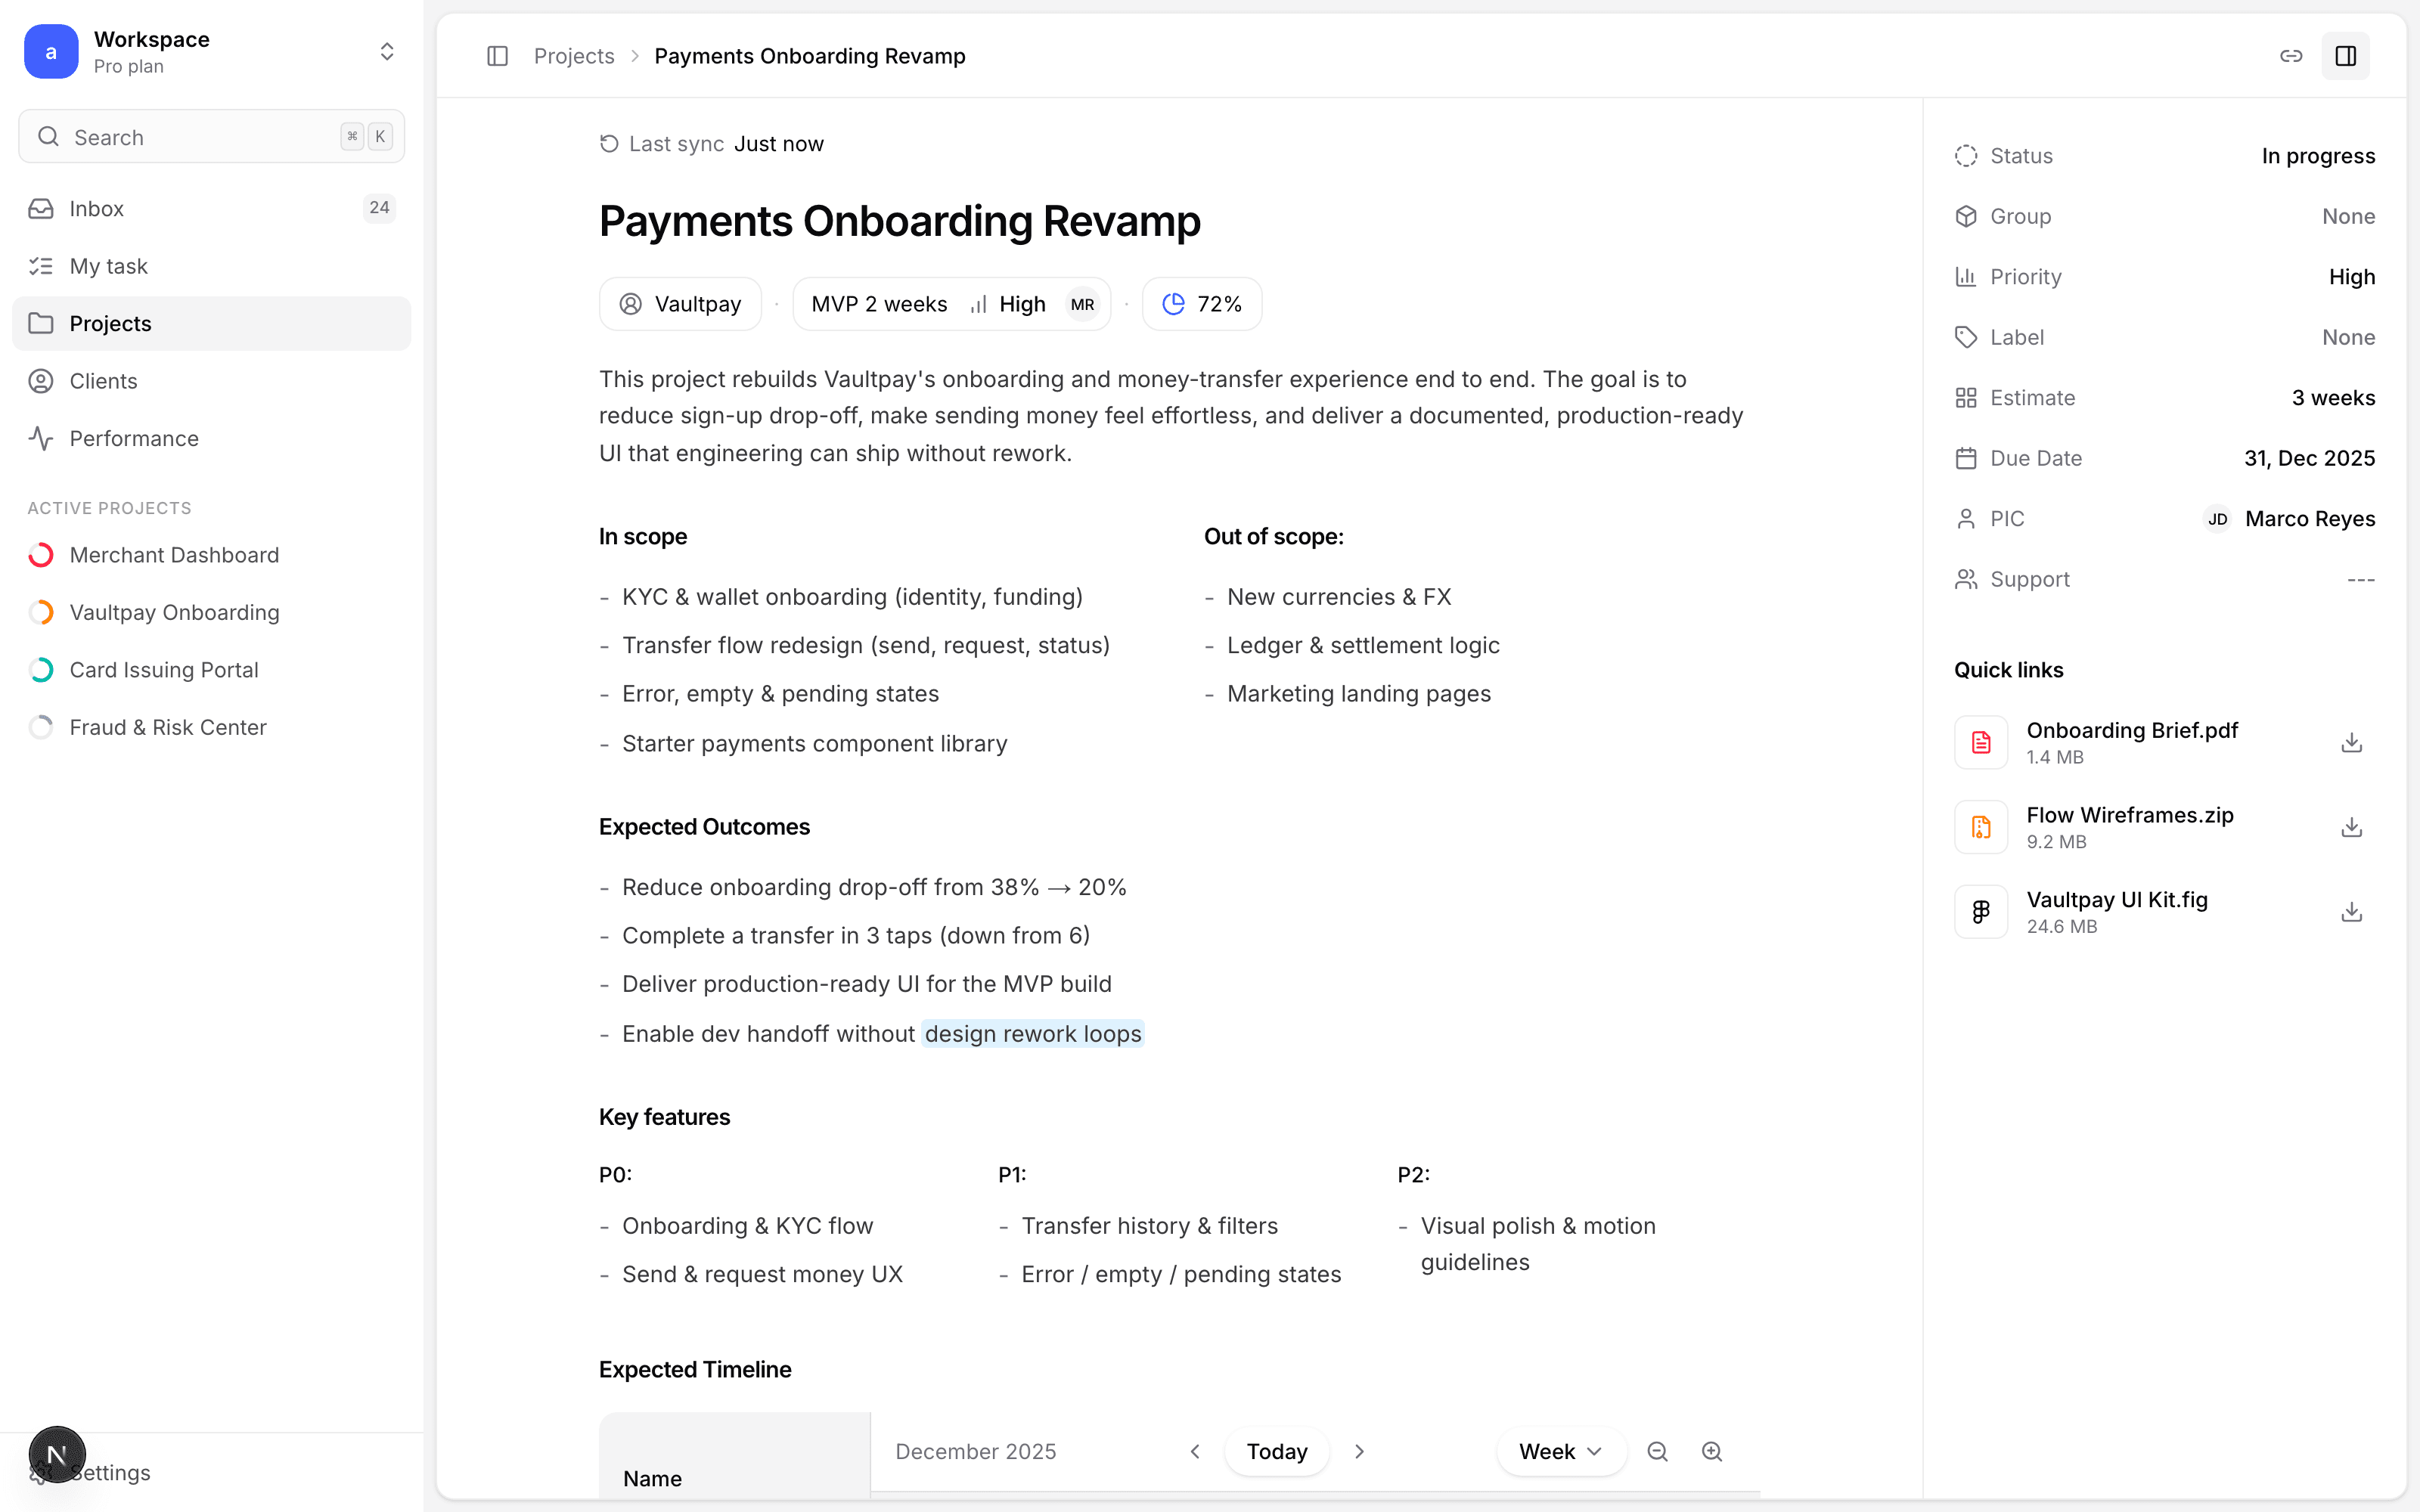
Task: Open Flow Wireframes.zip file icon
Action: click(1981, 827)
